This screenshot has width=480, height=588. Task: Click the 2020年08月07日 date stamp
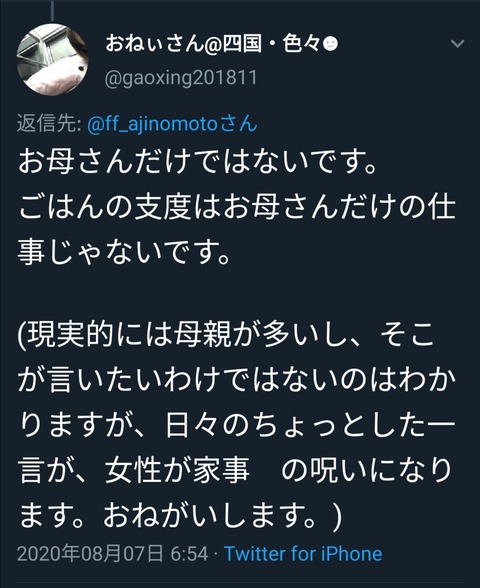(90, 554)
